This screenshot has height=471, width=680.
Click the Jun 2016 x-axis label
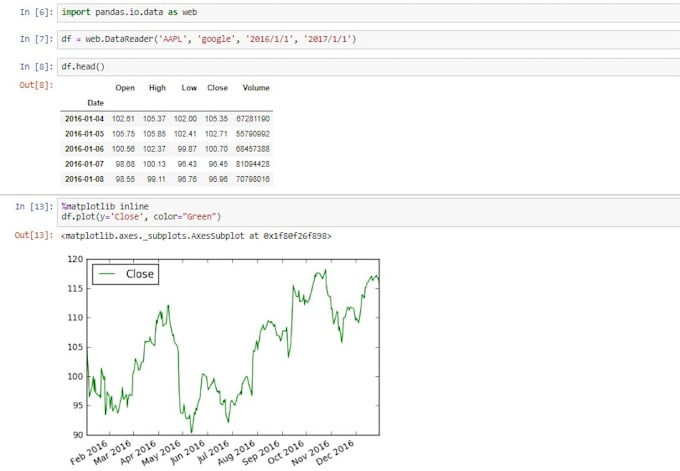(x=187, y=453)
